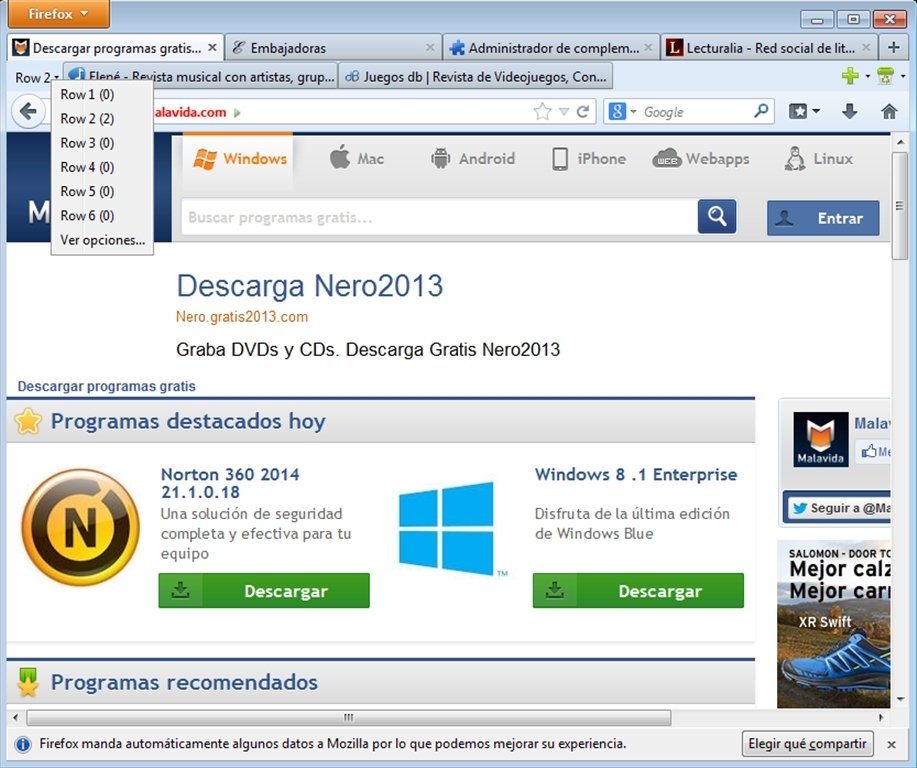Screen dimensions: 917x768
Task: Click the Salomon XR Swift shoe advertisement
Action: click(x=834, y=625)
